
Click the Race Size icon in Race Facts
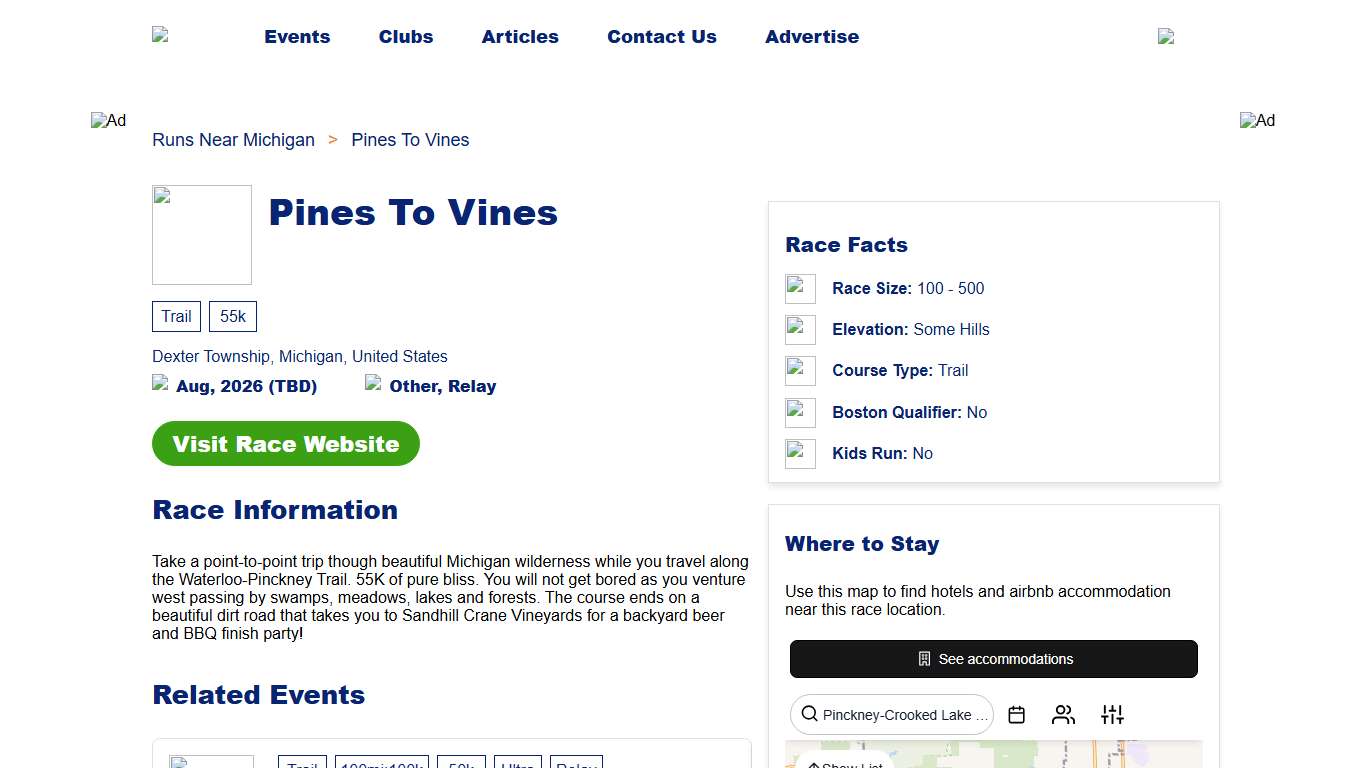click(x=800, y=288)
